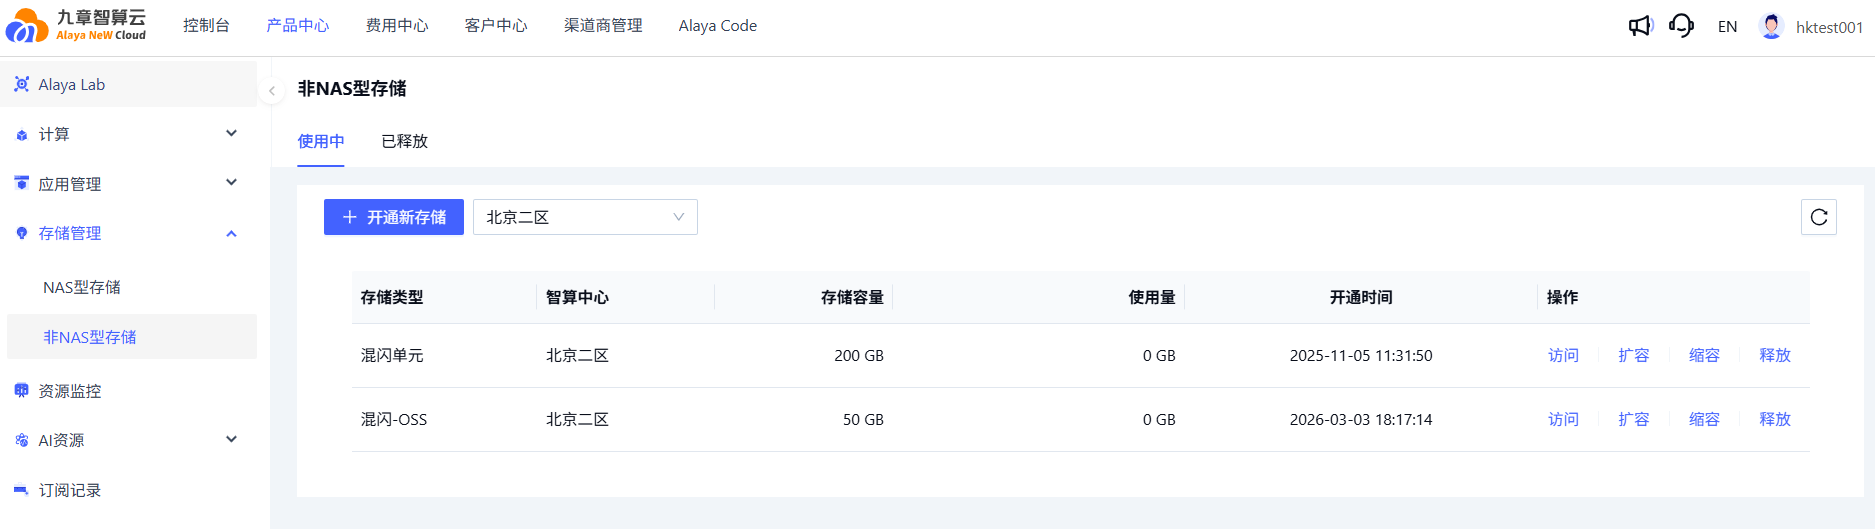Click the 存储容量 column header
Viewport: 1875px width, 529px height.
point(852,297)
